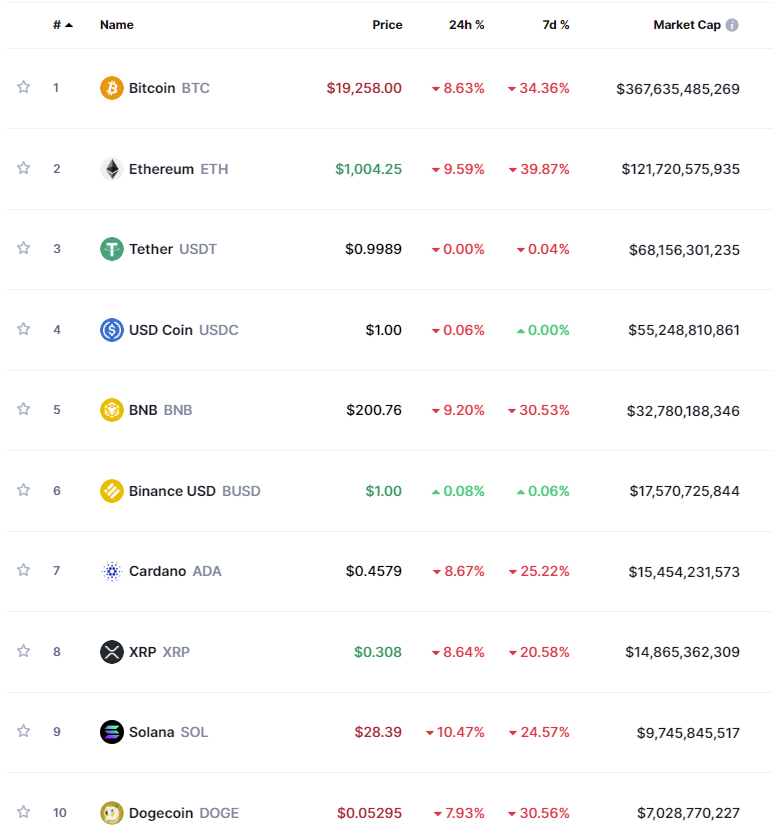Click the Cardano logo icon

[111, 571]
